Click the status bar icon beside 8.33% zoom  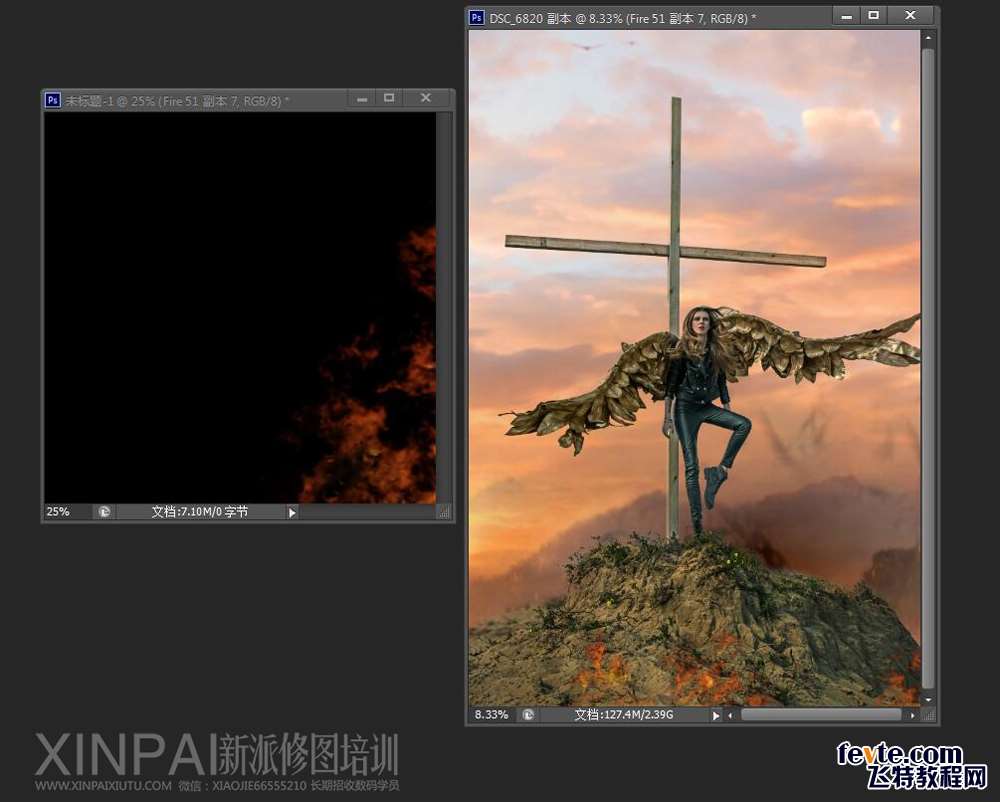[528, 715]
